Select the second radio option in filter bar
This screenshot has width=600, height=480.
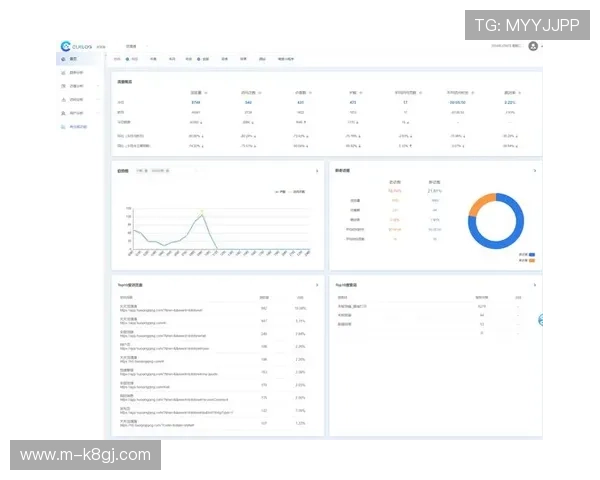point(198,60)
